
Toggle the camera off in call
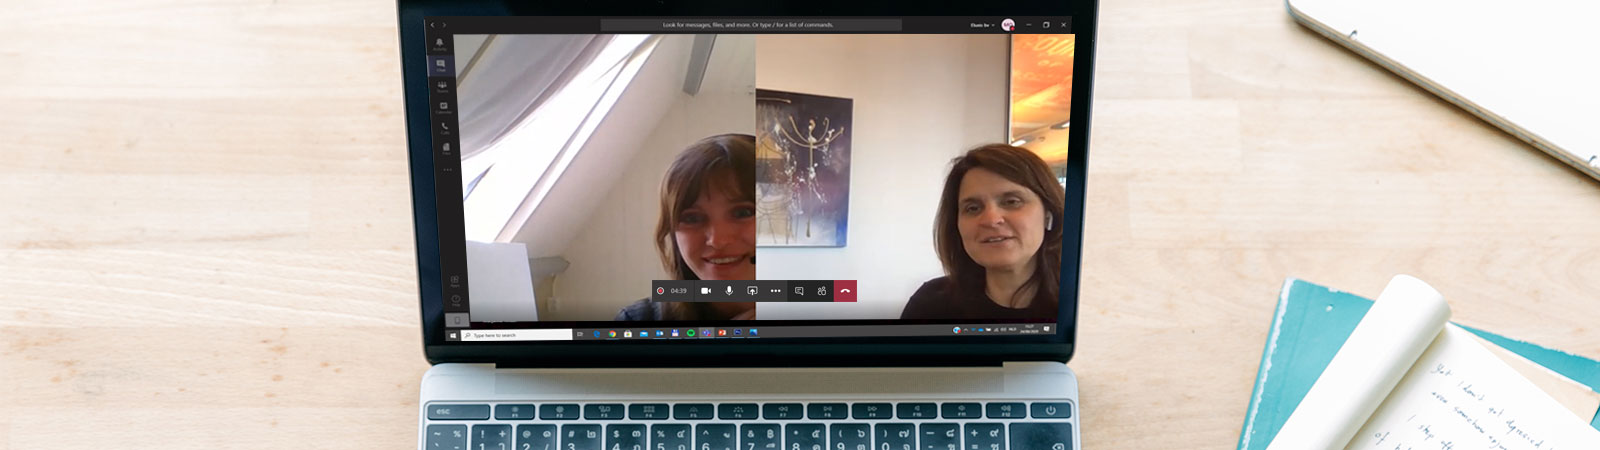(x=706, y=291)
